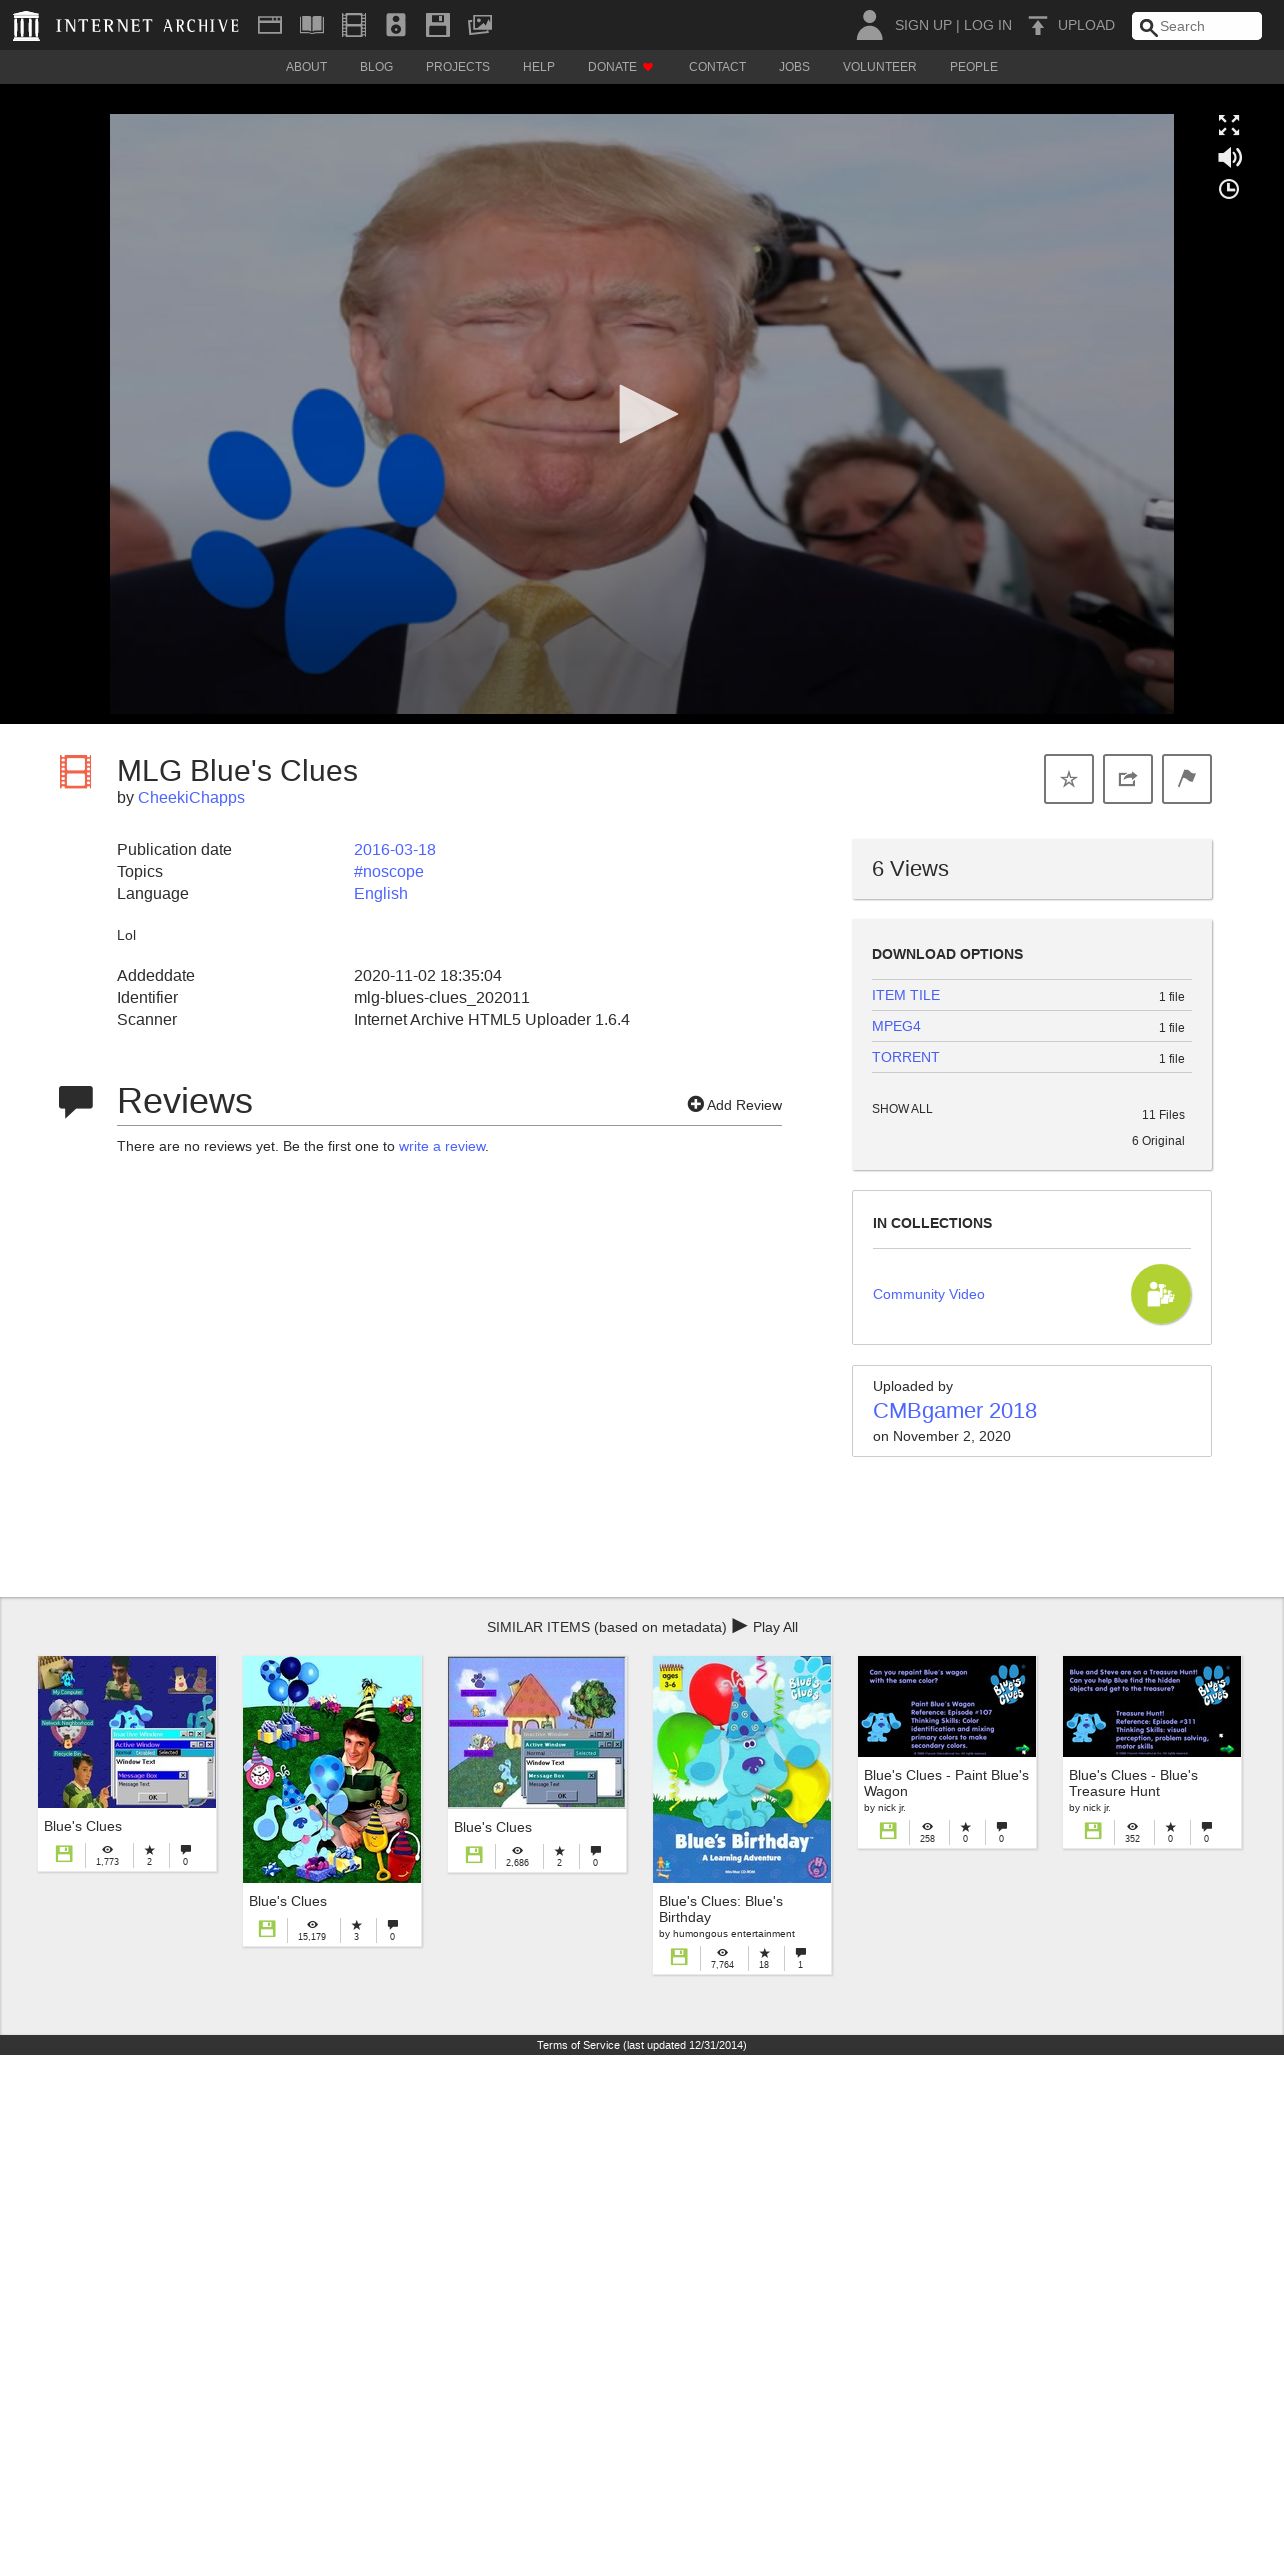Click the 2016-03-18 publication date link
This screenshot has width=1284, height=2568.
click(394, 849)
